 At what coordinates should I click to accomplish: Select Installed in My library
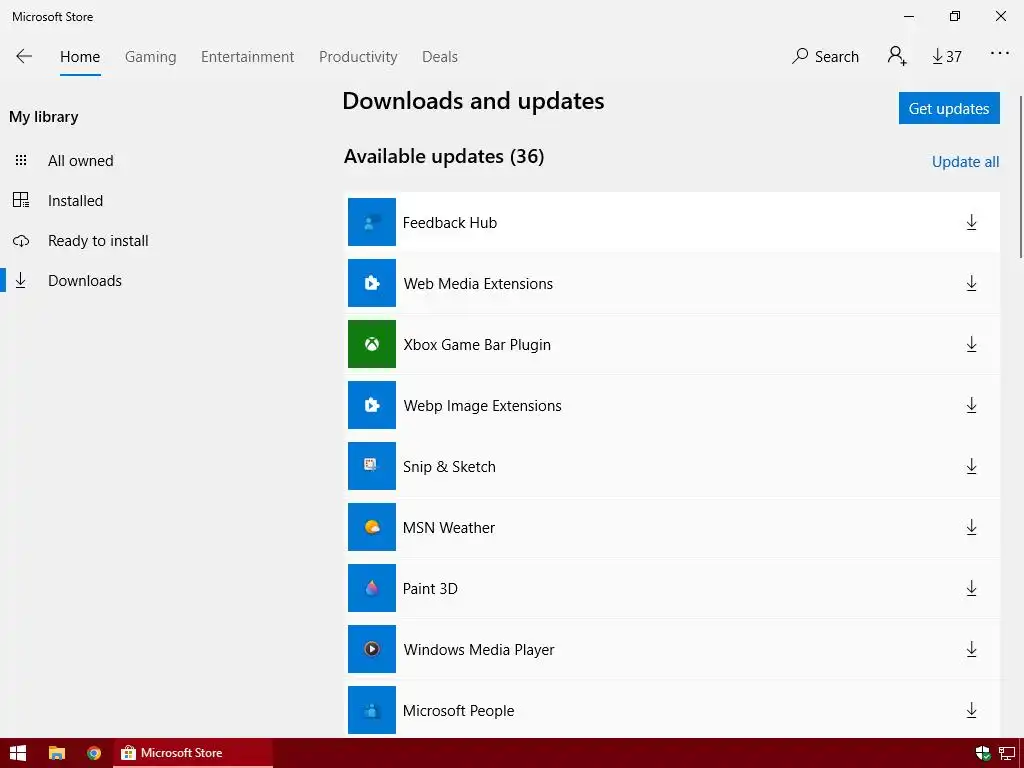coord(75,200)
